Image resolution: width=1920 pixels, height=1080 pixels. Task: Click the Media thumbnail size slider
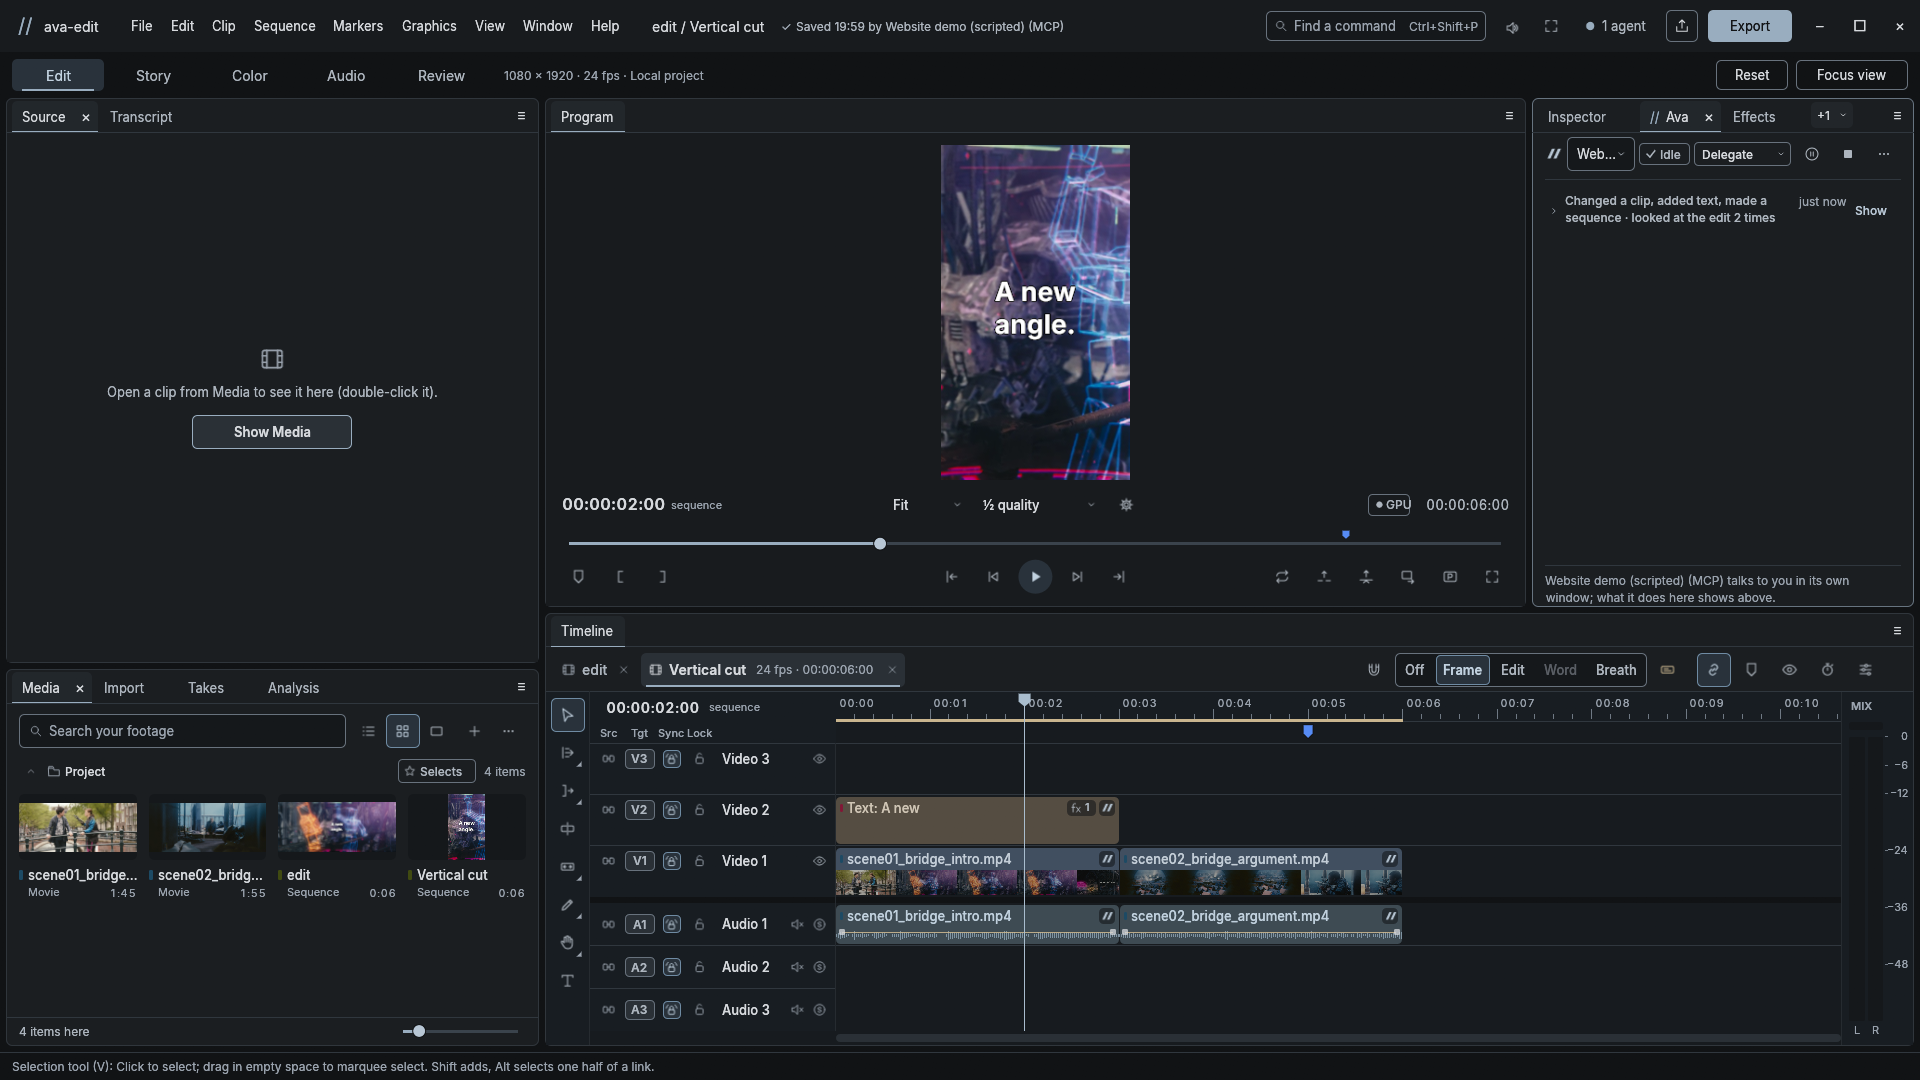(460, 1031)
